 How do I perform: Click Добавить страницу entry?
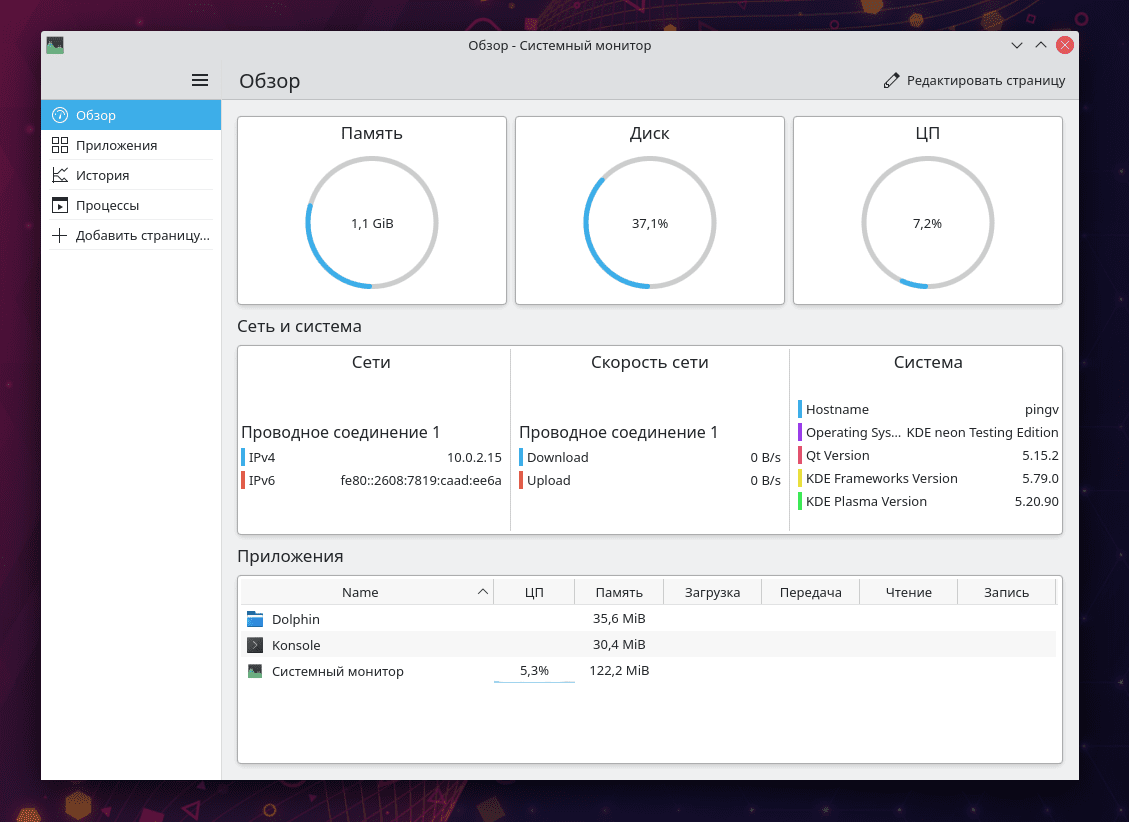(142, 236)
